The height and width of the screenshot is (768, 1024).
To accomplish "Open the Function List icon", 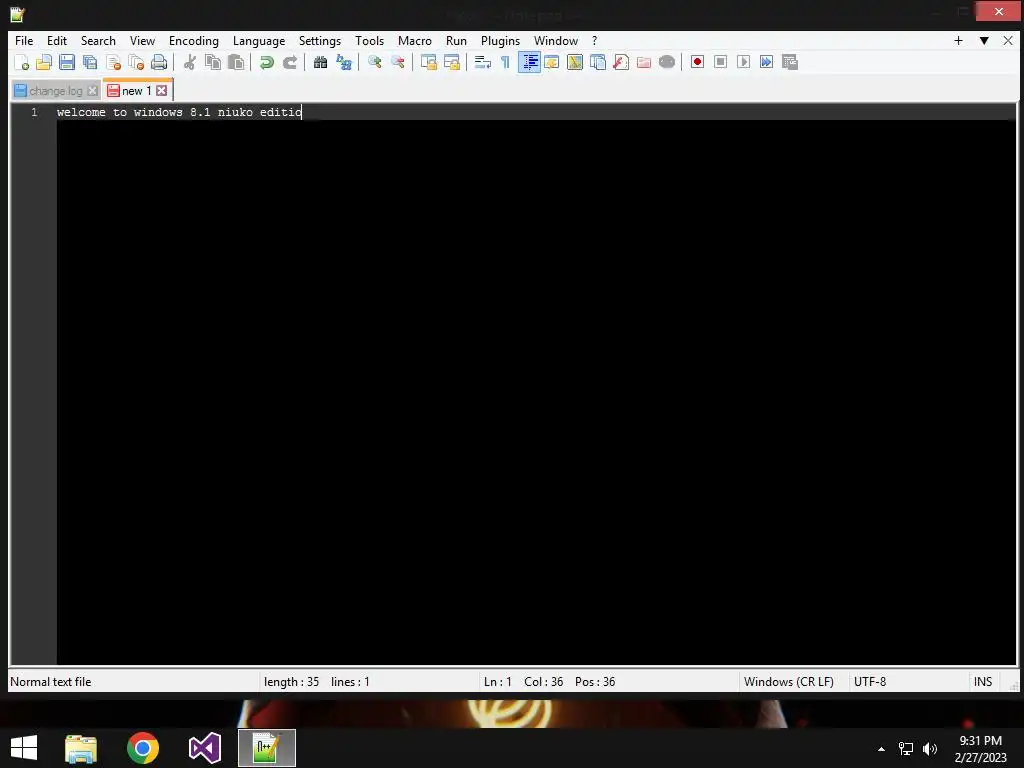I will click(620, 62).
